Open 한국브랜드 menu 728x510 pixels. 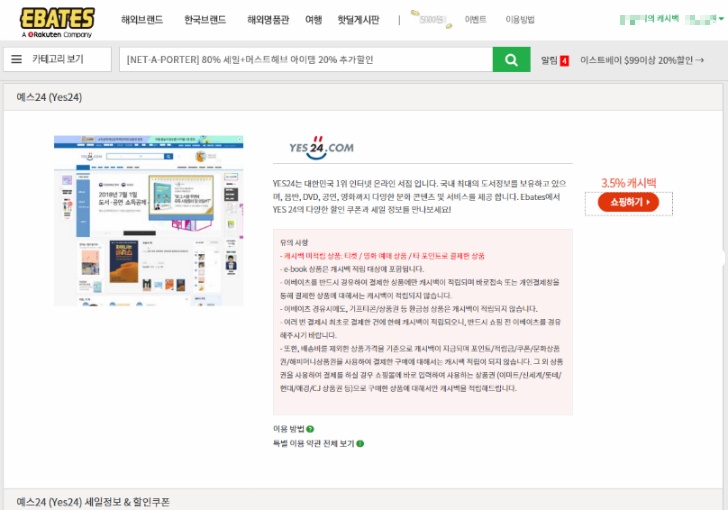pyautogui.click(x=205, y=20)
